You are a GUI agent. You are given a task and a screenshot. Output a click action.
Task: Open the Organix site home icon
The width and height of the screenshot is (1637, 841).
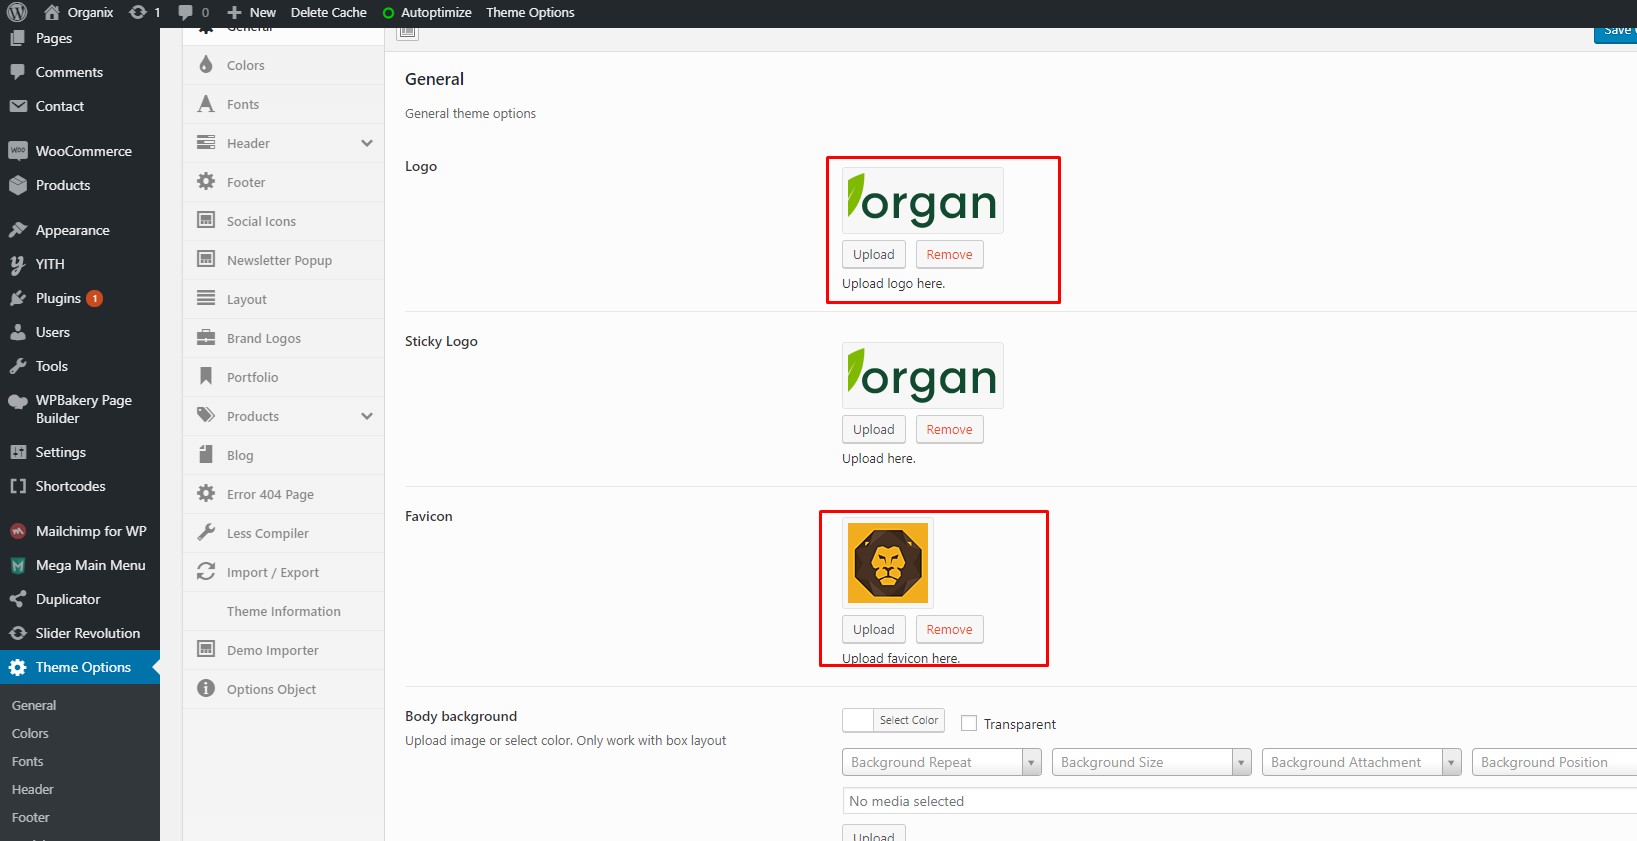tap(52, 12)
